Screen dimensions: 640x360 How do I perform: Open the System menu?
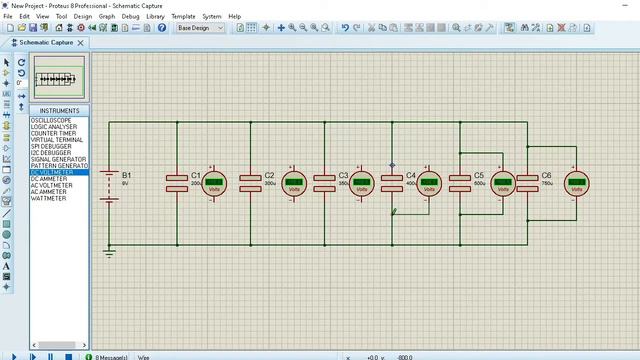click(x=212, y=16)
